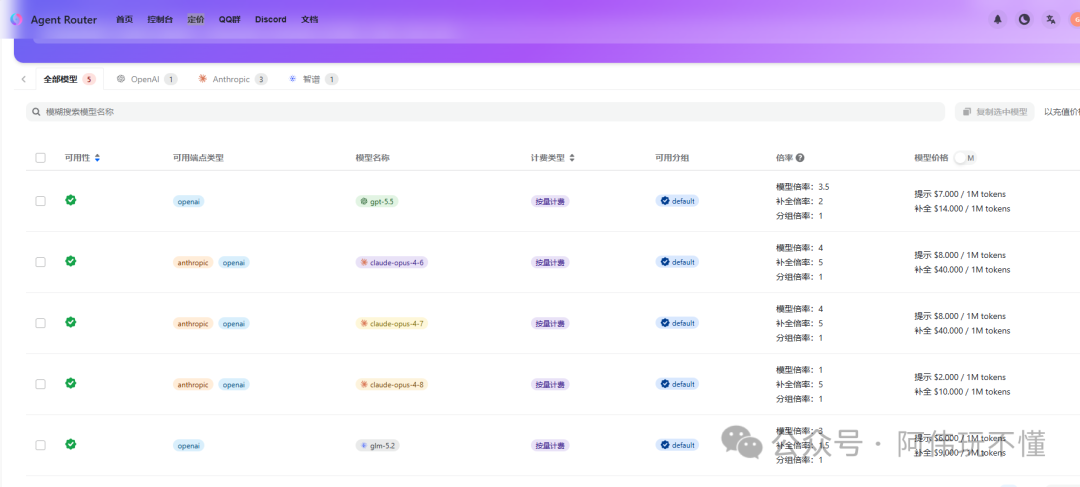Sort by 计费类型 column arrow
This screenshot has width=1080, height=487.
[572, 158]
